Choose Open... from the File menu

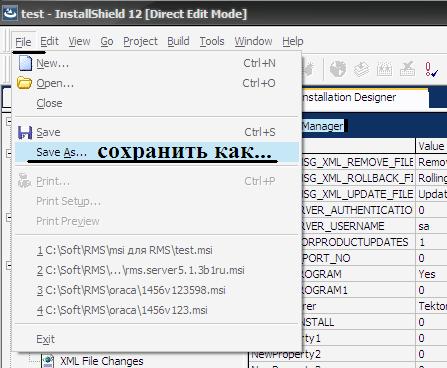pyautogui.click(x=157, y=83)
